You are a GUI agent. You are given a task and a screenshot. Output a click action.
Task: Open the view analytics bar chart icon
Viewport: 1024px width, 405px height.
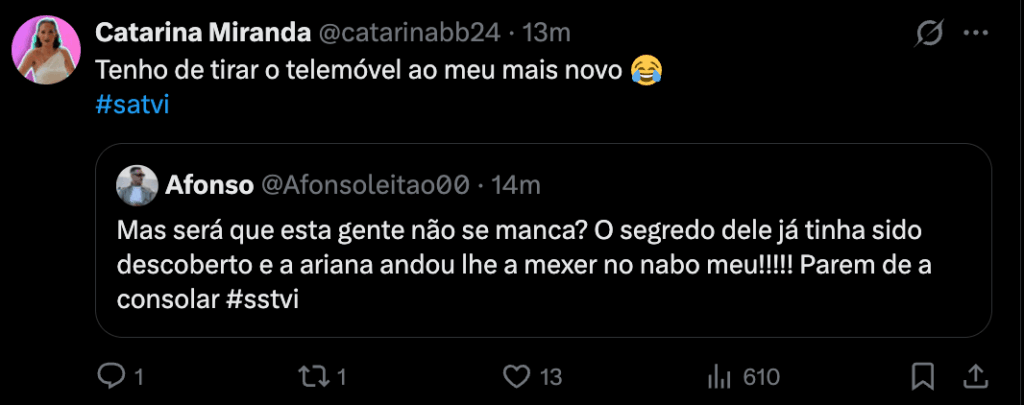pyautogui.click(x=719, y=376)
